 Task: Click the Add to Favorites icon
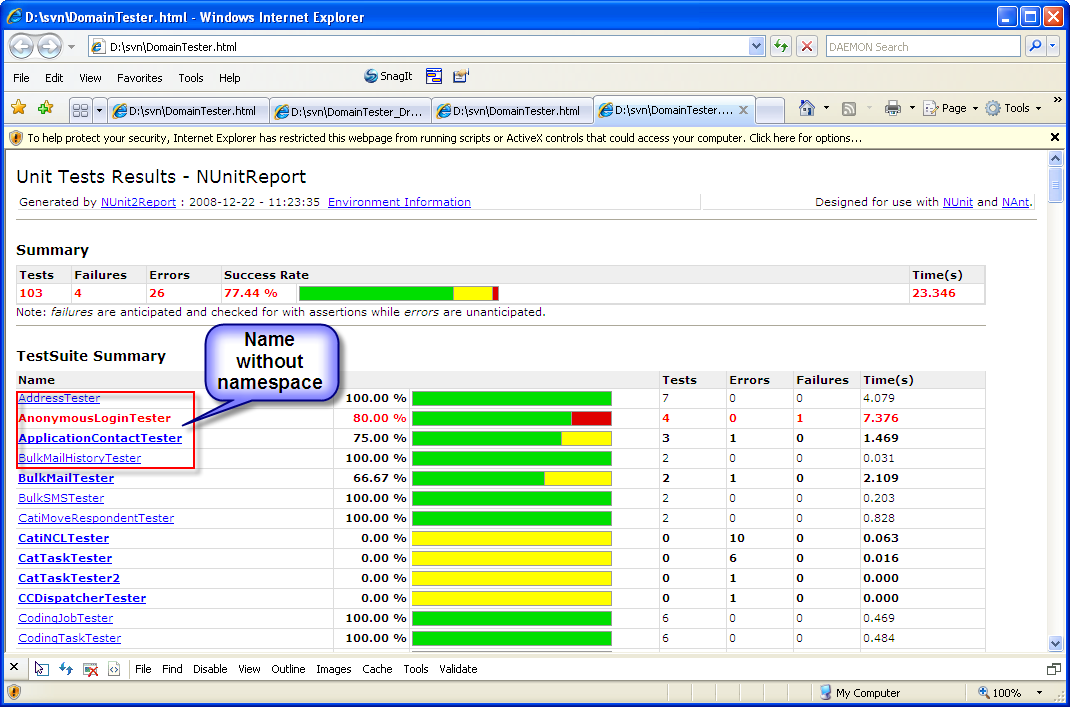pyautogui.click(x=45, y=108)
